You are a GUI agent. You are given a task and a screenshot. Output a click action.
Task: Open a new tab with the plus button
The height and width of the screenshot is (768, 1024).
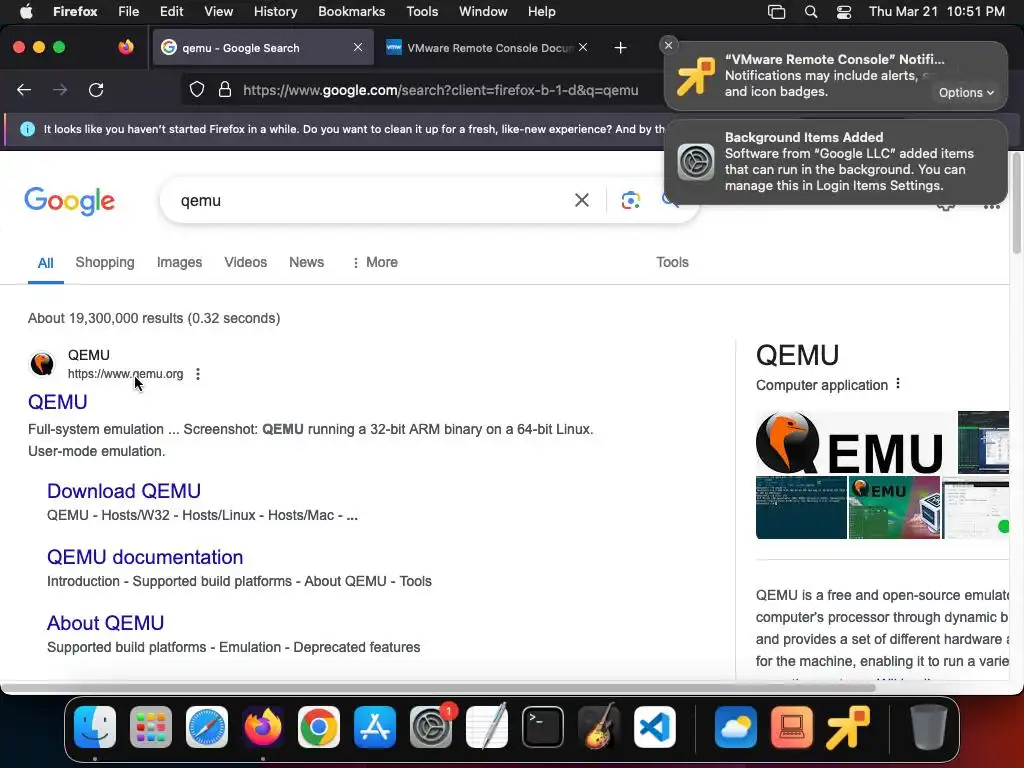(x=620, y=48)
